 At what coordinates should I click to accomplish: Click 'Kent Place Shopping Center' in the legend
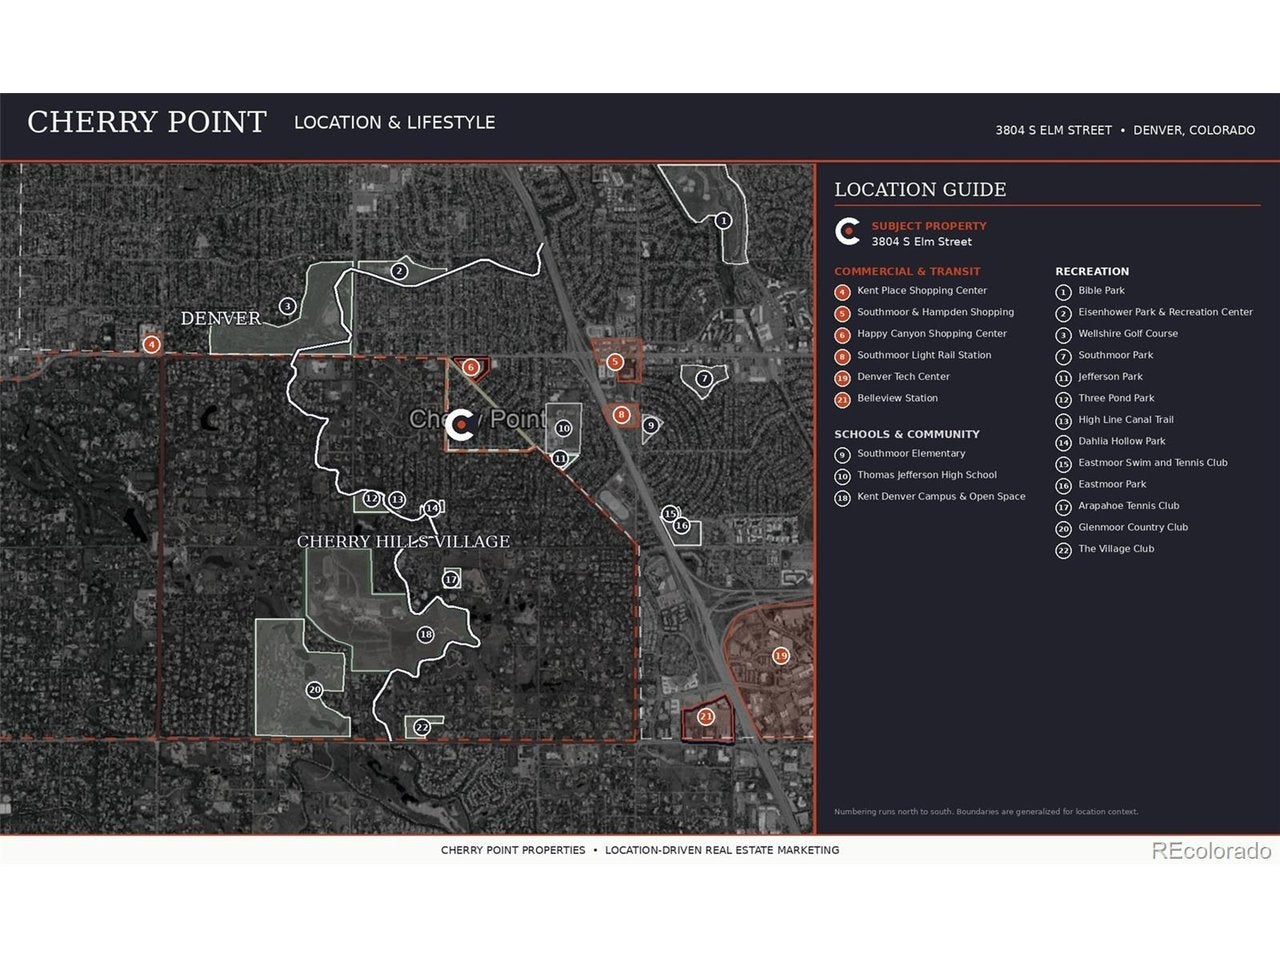[x=922, y=291]
